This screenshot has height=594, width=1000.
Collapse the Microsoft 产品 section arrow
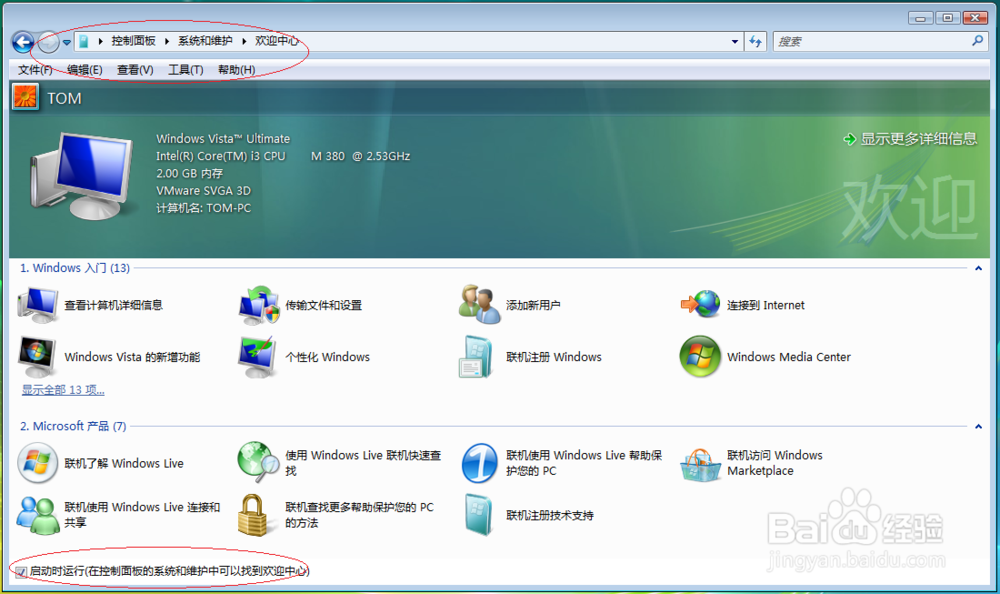click(x=978, y=427)
